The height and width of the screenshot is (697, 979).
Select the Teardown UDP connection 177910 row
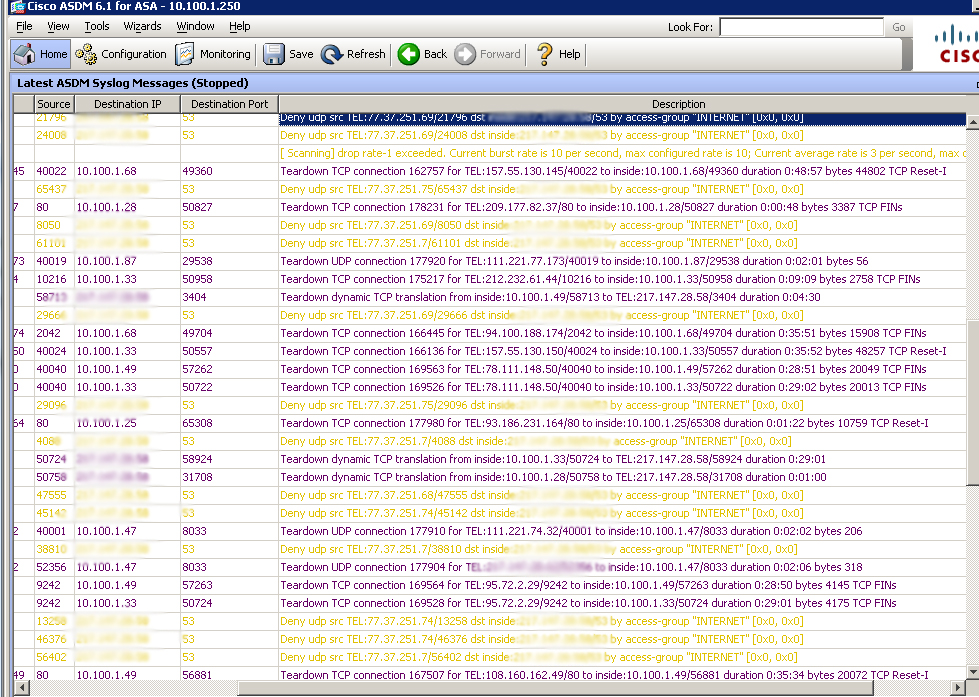[490, 531]
